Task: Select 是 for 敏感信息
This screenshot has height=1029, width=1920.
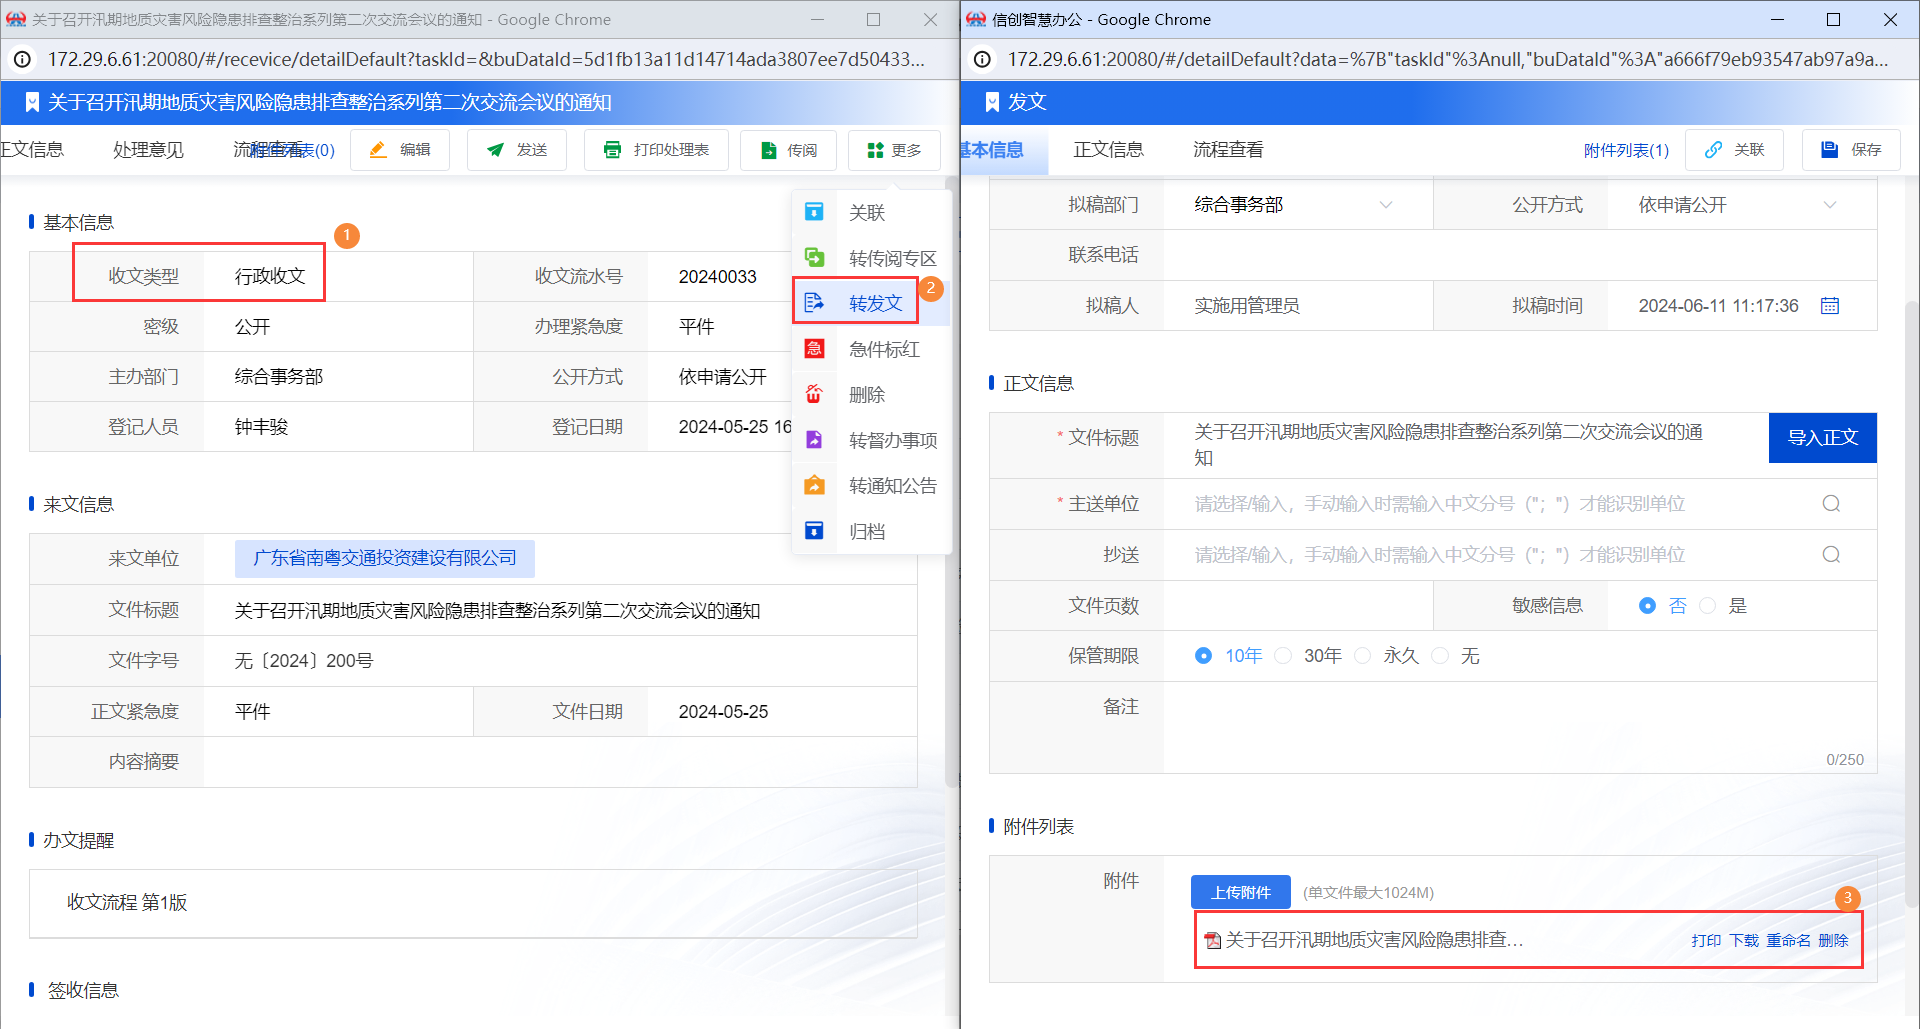Action: 1708,606
